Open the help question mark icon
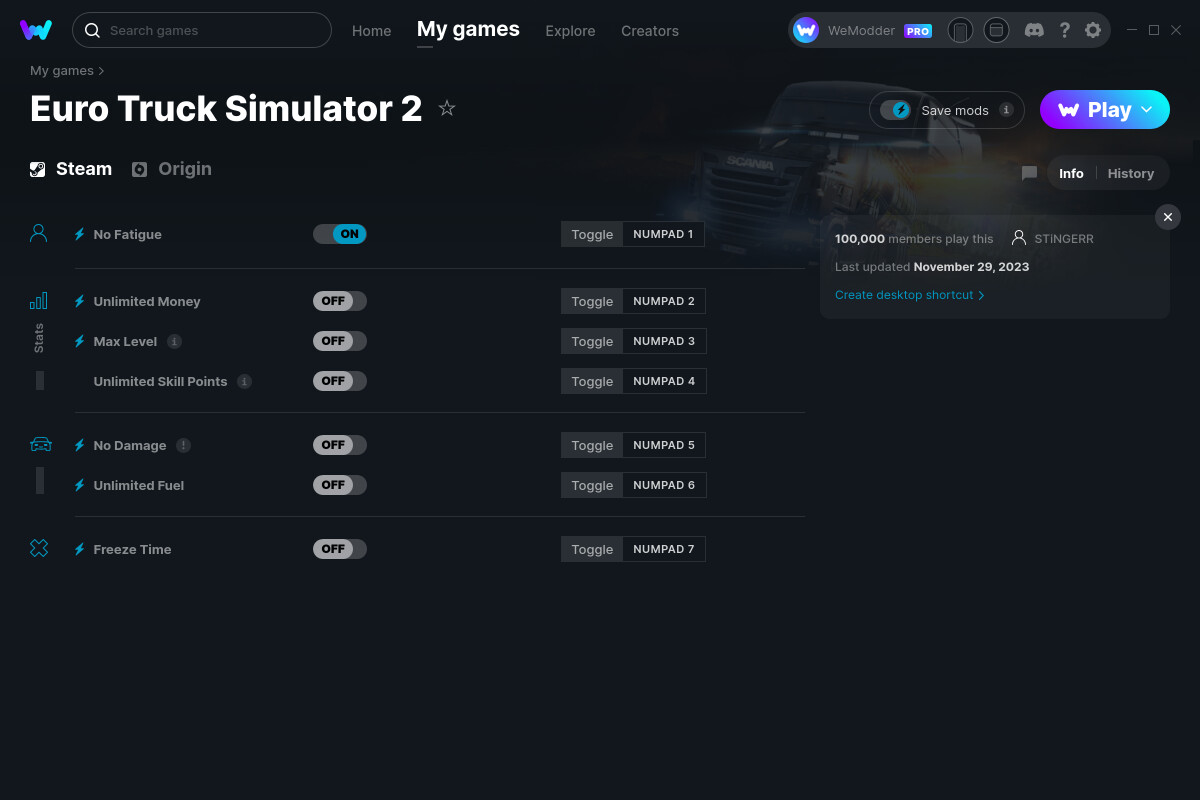Screen dimensions: 1200x800 point(1064,30)
